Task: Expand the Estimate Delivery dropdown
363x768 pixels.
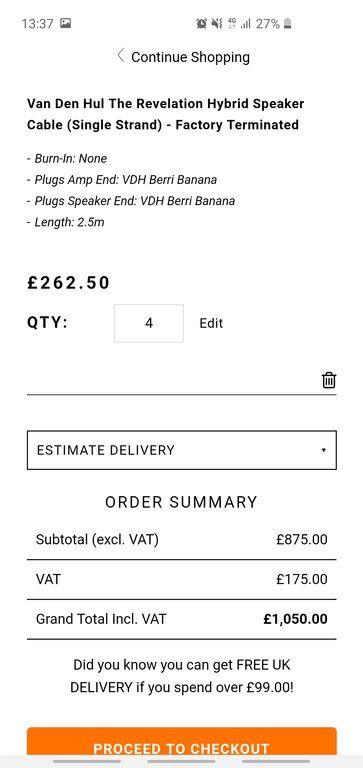Action: tap(182, 450)
